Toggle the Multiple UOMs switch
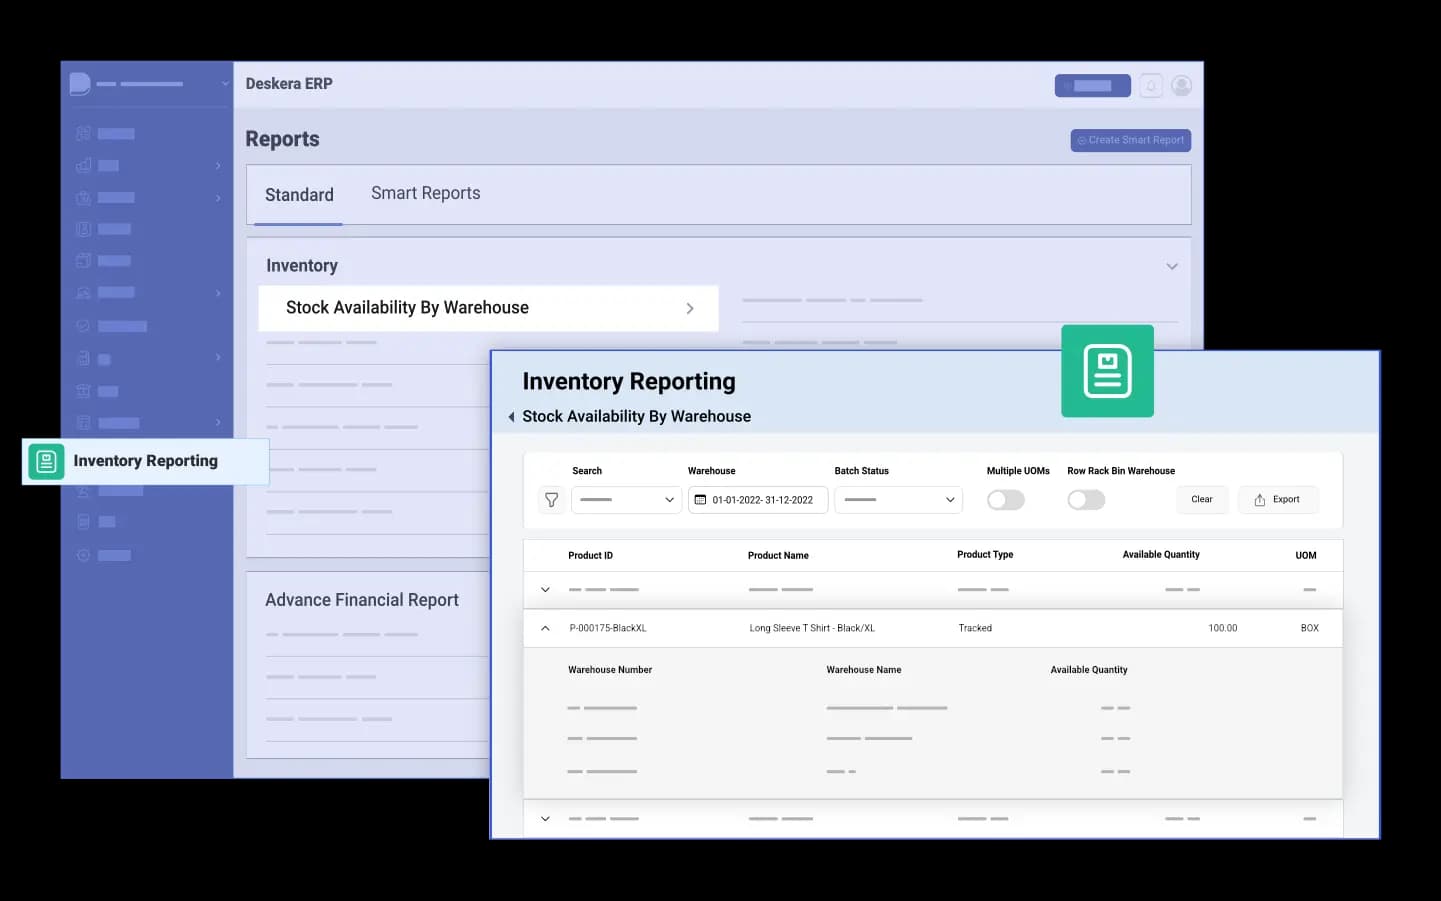The image size is (1441, 901). [1006, 500]
